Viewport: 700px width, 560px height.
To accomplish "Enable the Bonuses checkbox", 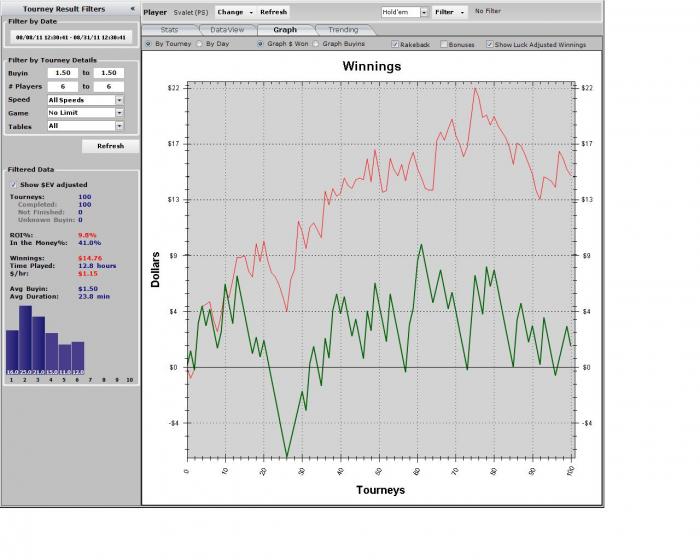I will coord(444,44).
